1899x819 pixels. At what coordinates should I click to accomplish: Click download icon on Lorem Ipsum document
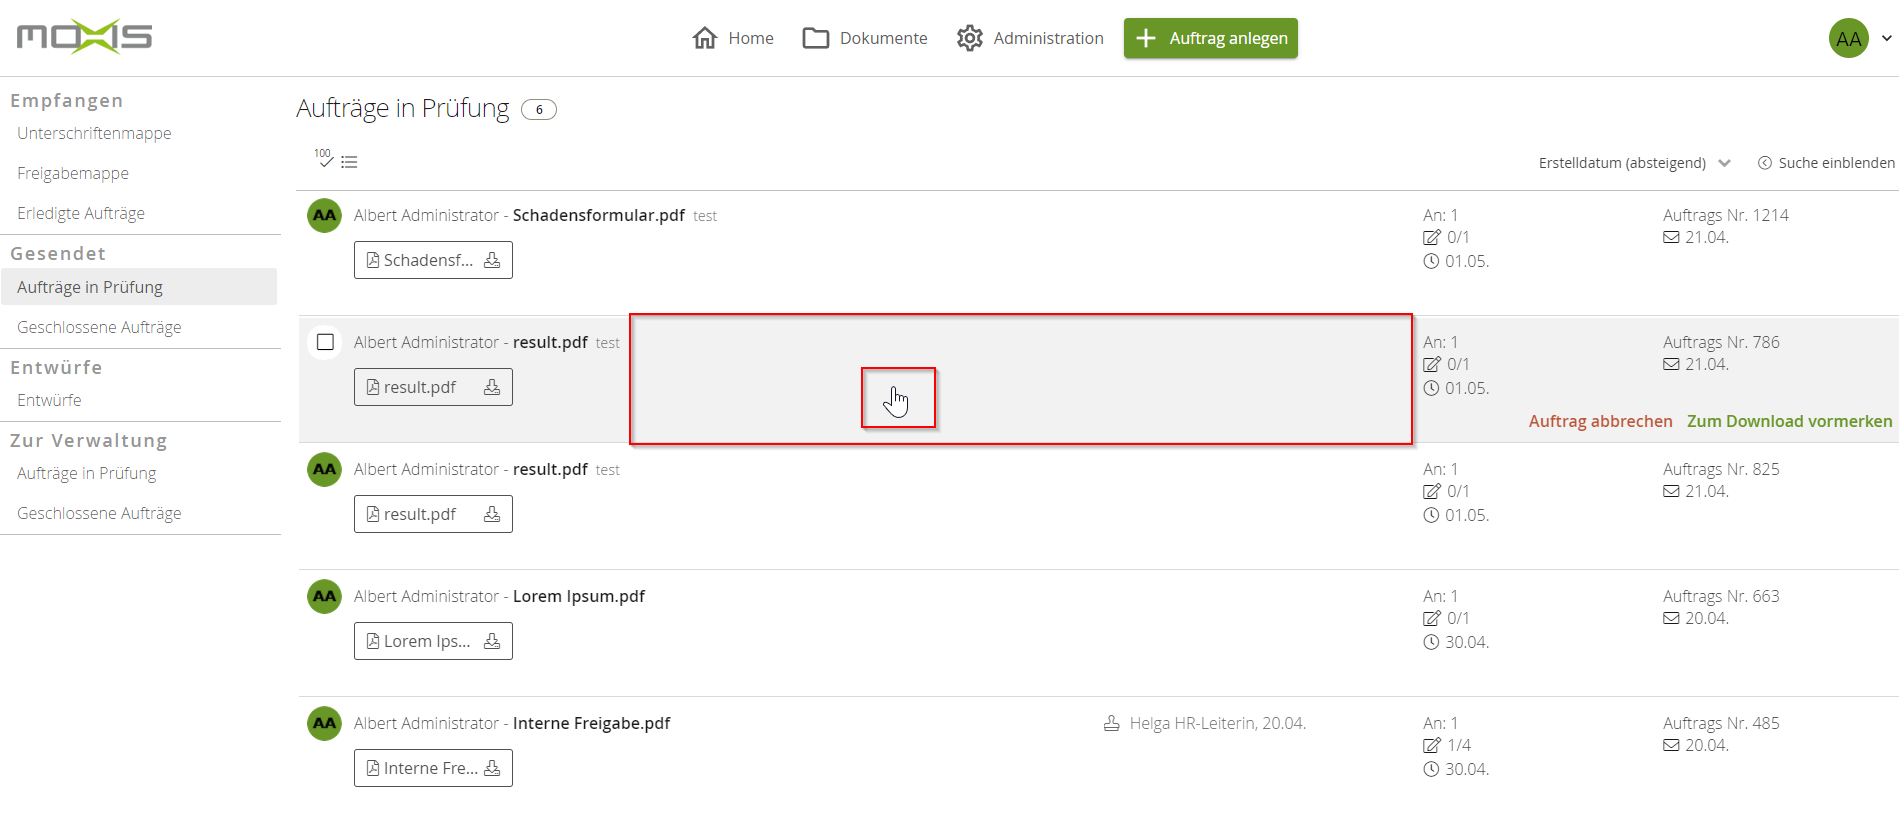492,641
